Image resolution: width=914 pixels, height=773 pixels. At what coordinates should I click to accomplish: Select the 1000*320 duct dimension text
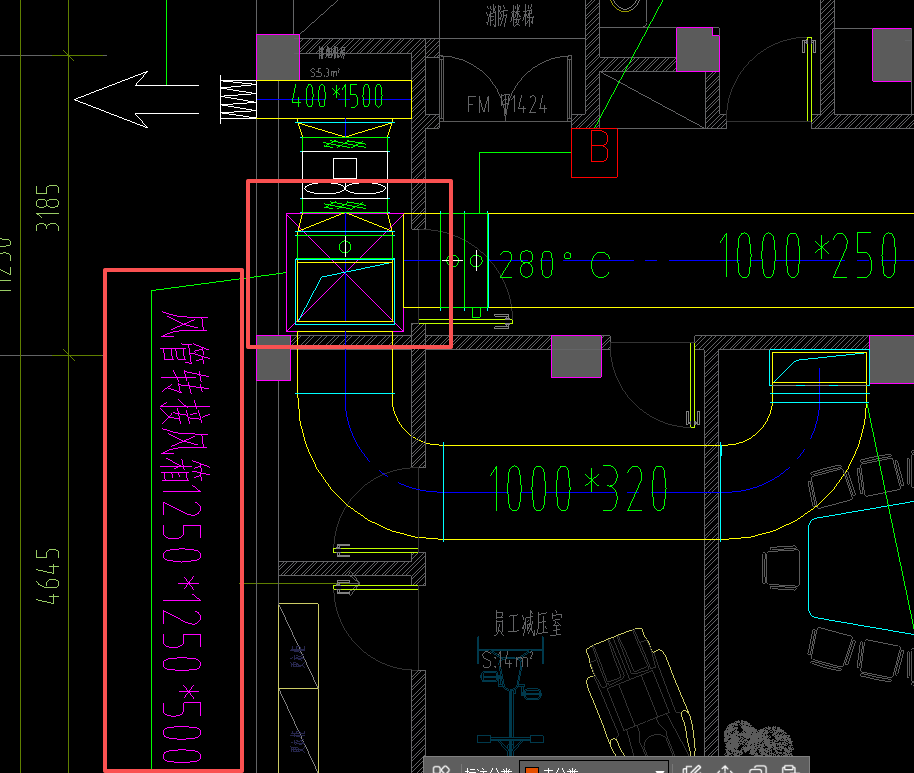click(578, 489)
